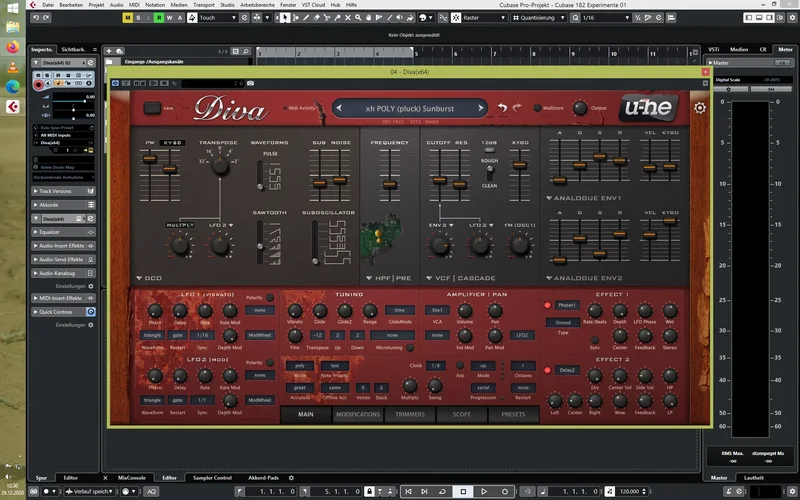
Task: Click the record enable button in Inspector
Action: point(39,85)
